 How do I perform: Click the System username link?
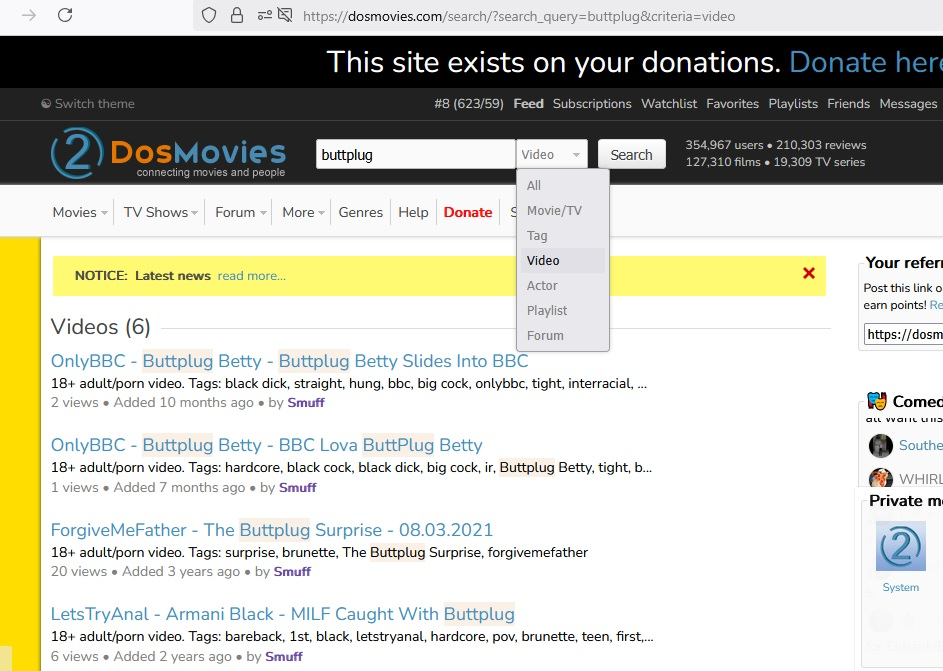click(x=900, y=587)
